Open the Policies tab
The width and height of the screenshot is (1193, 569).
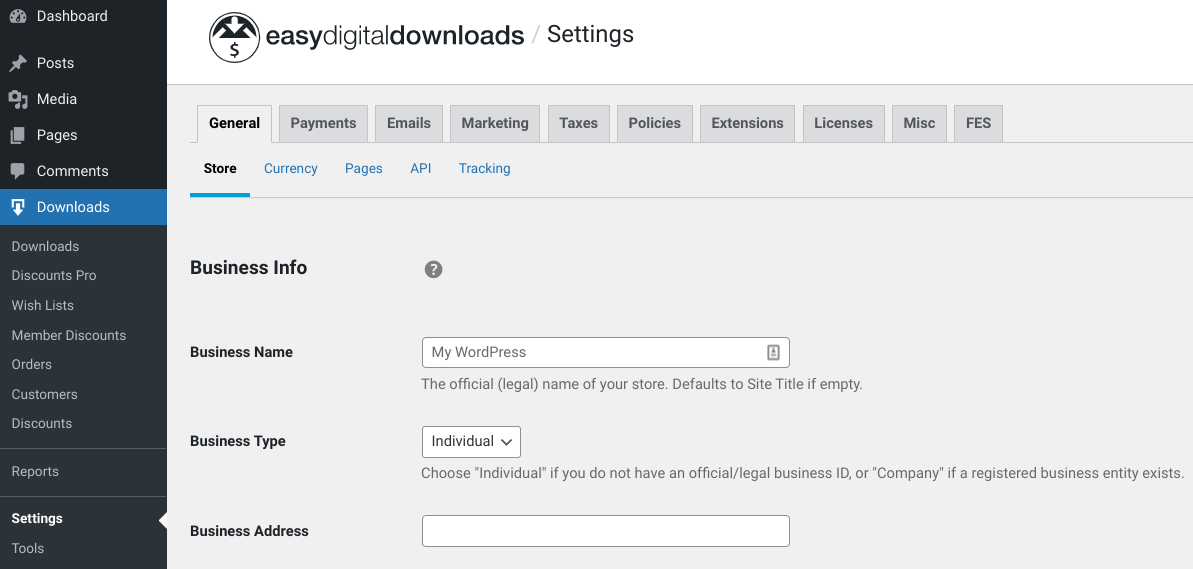tap(654, 123)
